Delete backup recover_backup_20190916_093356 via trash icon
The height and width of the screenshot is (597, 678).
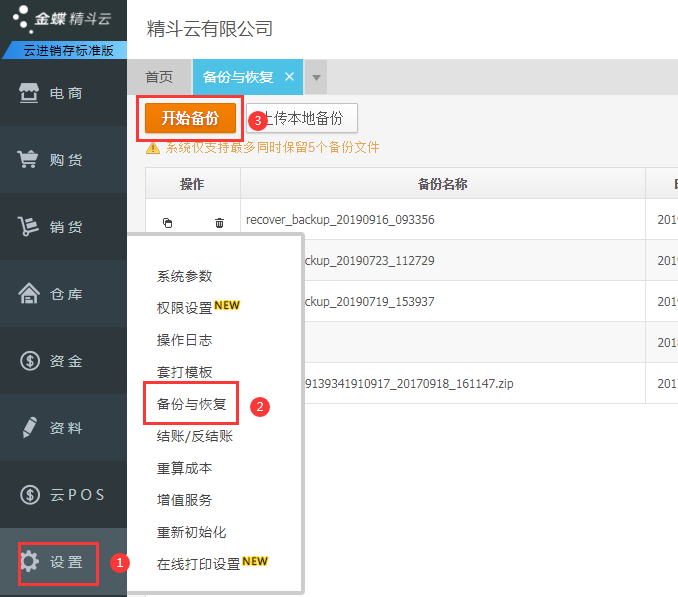click(219, 223)
